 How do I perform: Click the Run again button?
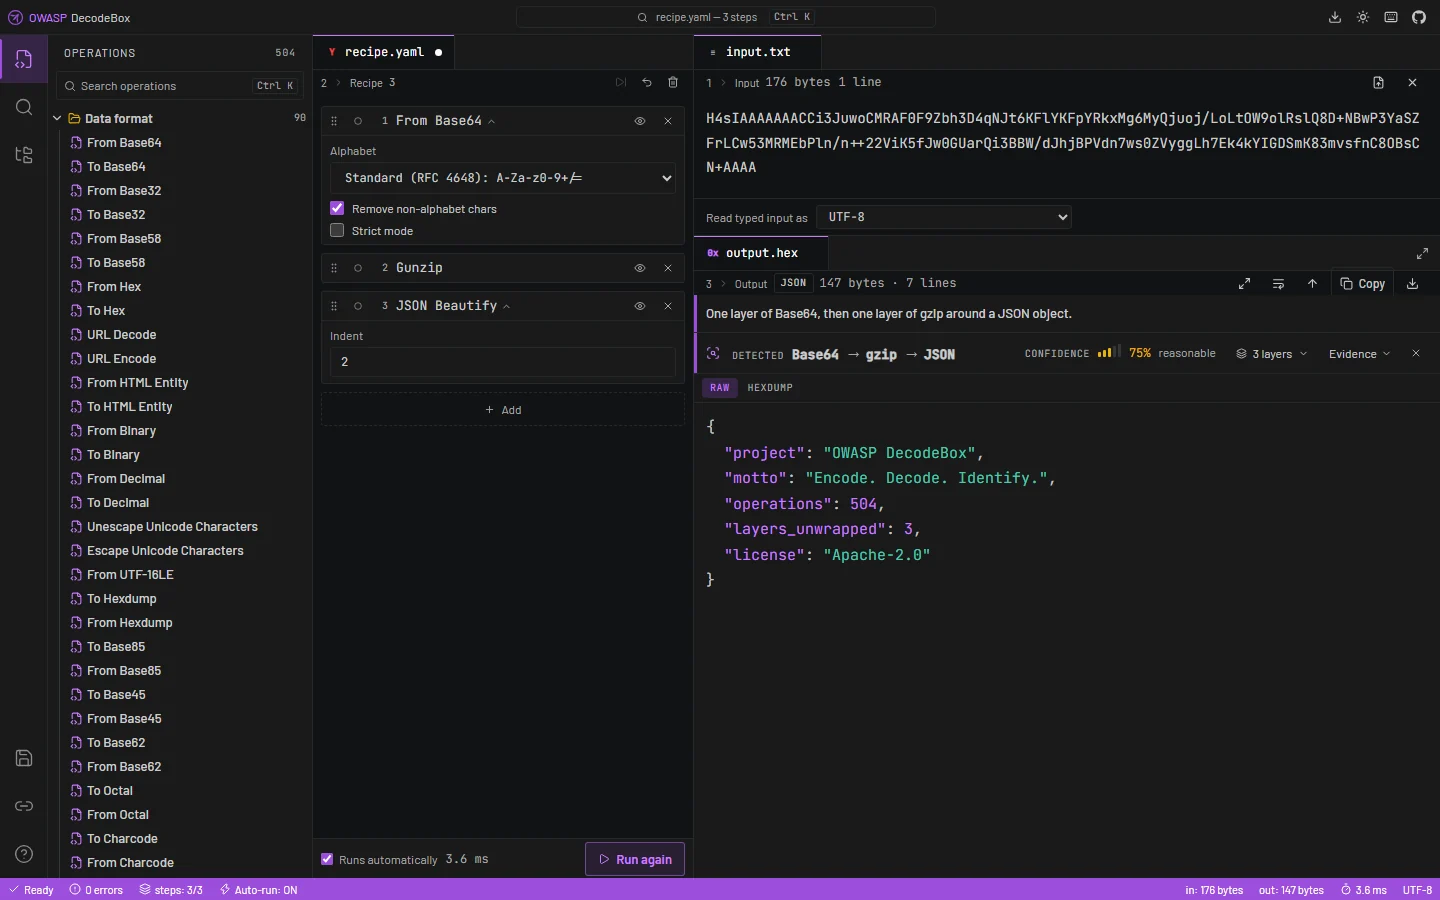(635, 859)
